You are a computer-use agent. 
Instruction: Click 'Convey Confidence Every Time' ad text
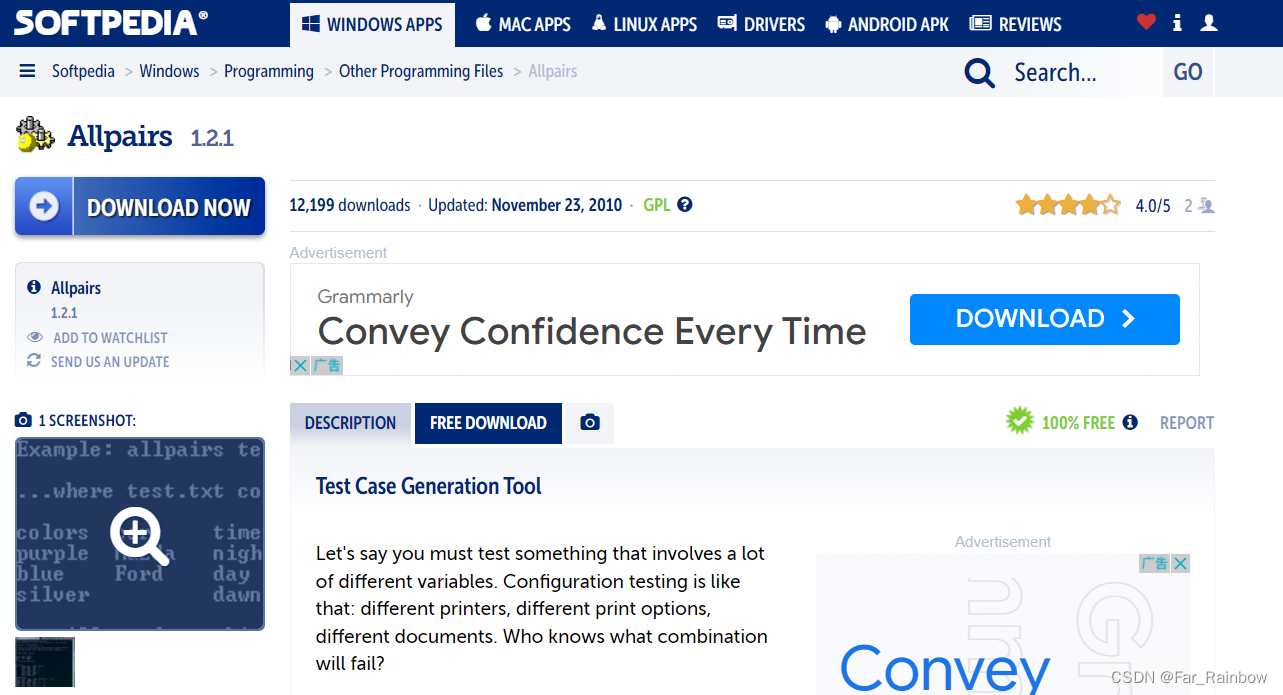click(x=592, y=330)
